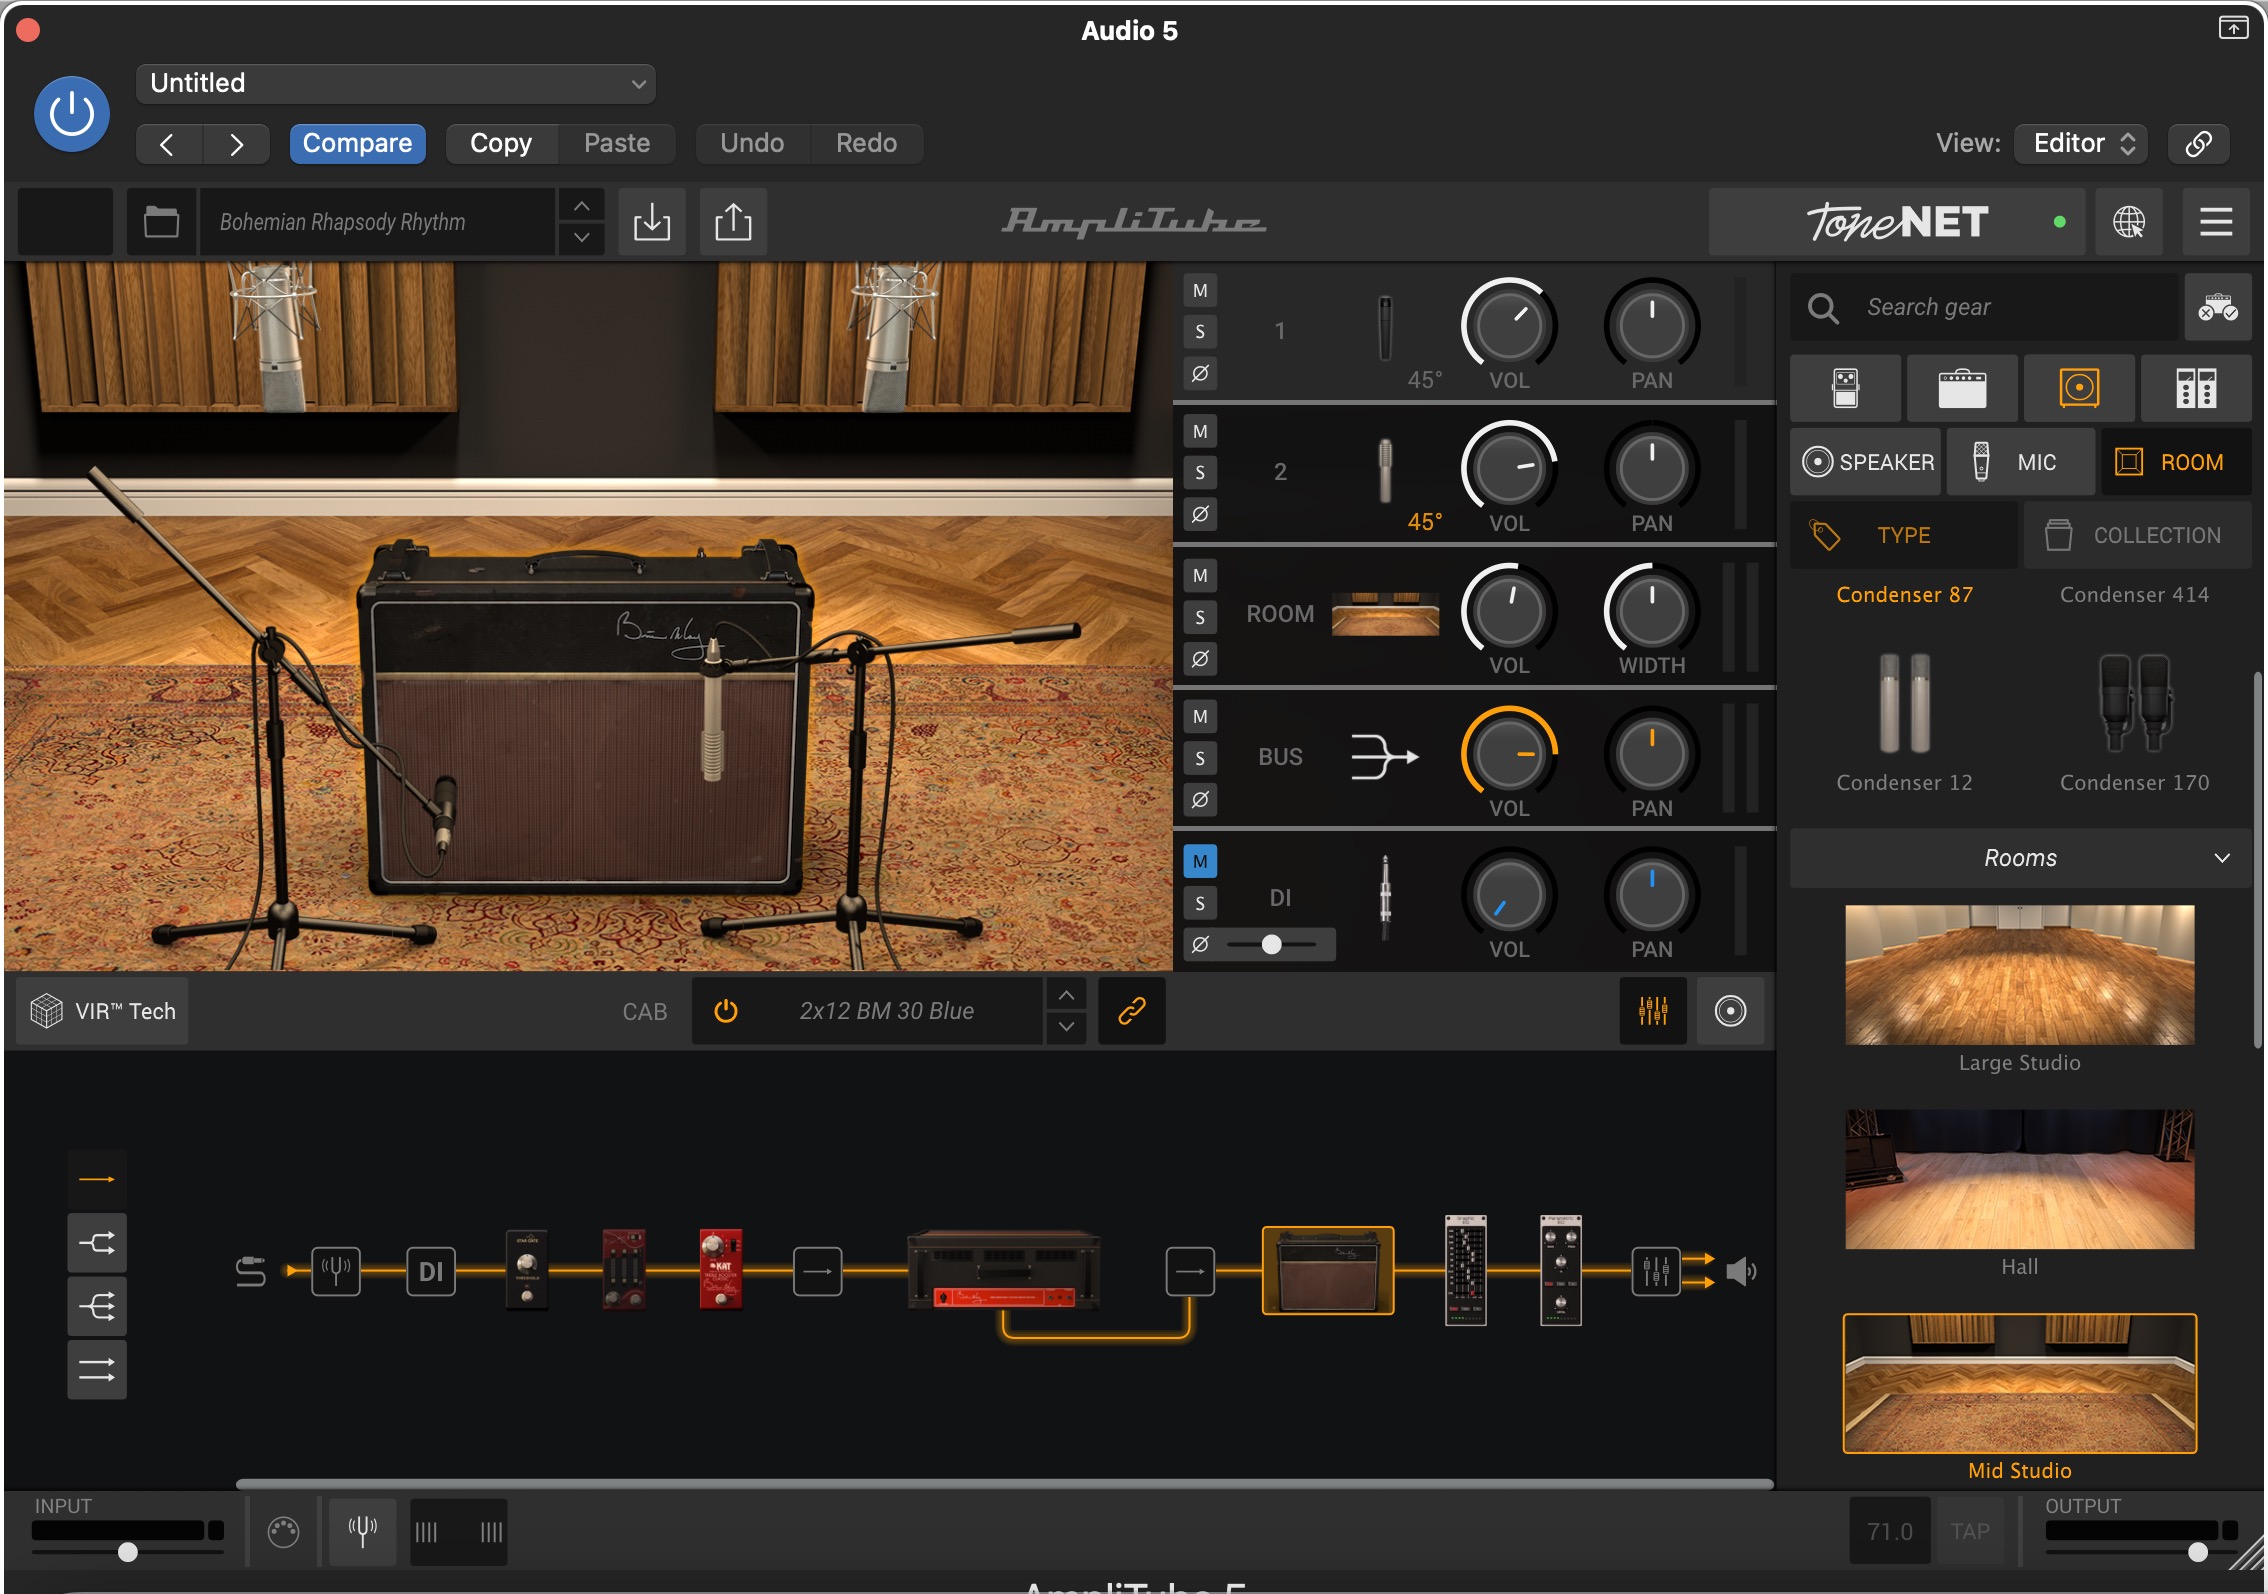Click the channel 1 mic selector icon
Image resolution: width=2268 pixels, height=1594 pixels.
pyautogui.click(x=1385, y=328)
